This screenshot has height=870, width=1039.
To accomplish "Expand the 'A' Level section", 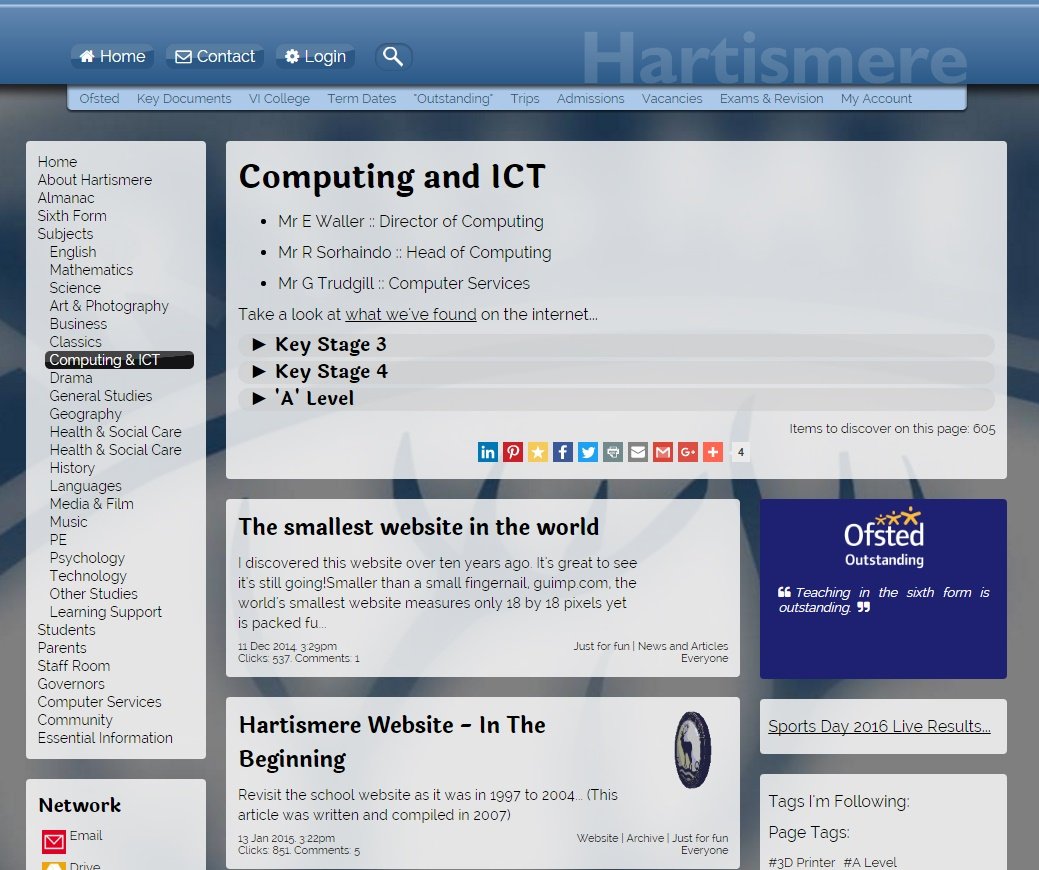I will coord(314,399).
